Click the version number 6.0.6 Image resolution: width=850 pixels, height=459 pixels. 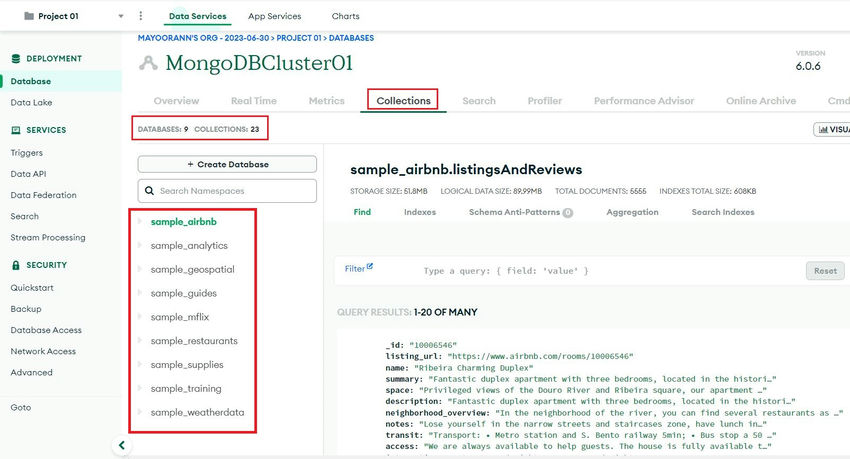pyautogui.click(x=808, y=66)
